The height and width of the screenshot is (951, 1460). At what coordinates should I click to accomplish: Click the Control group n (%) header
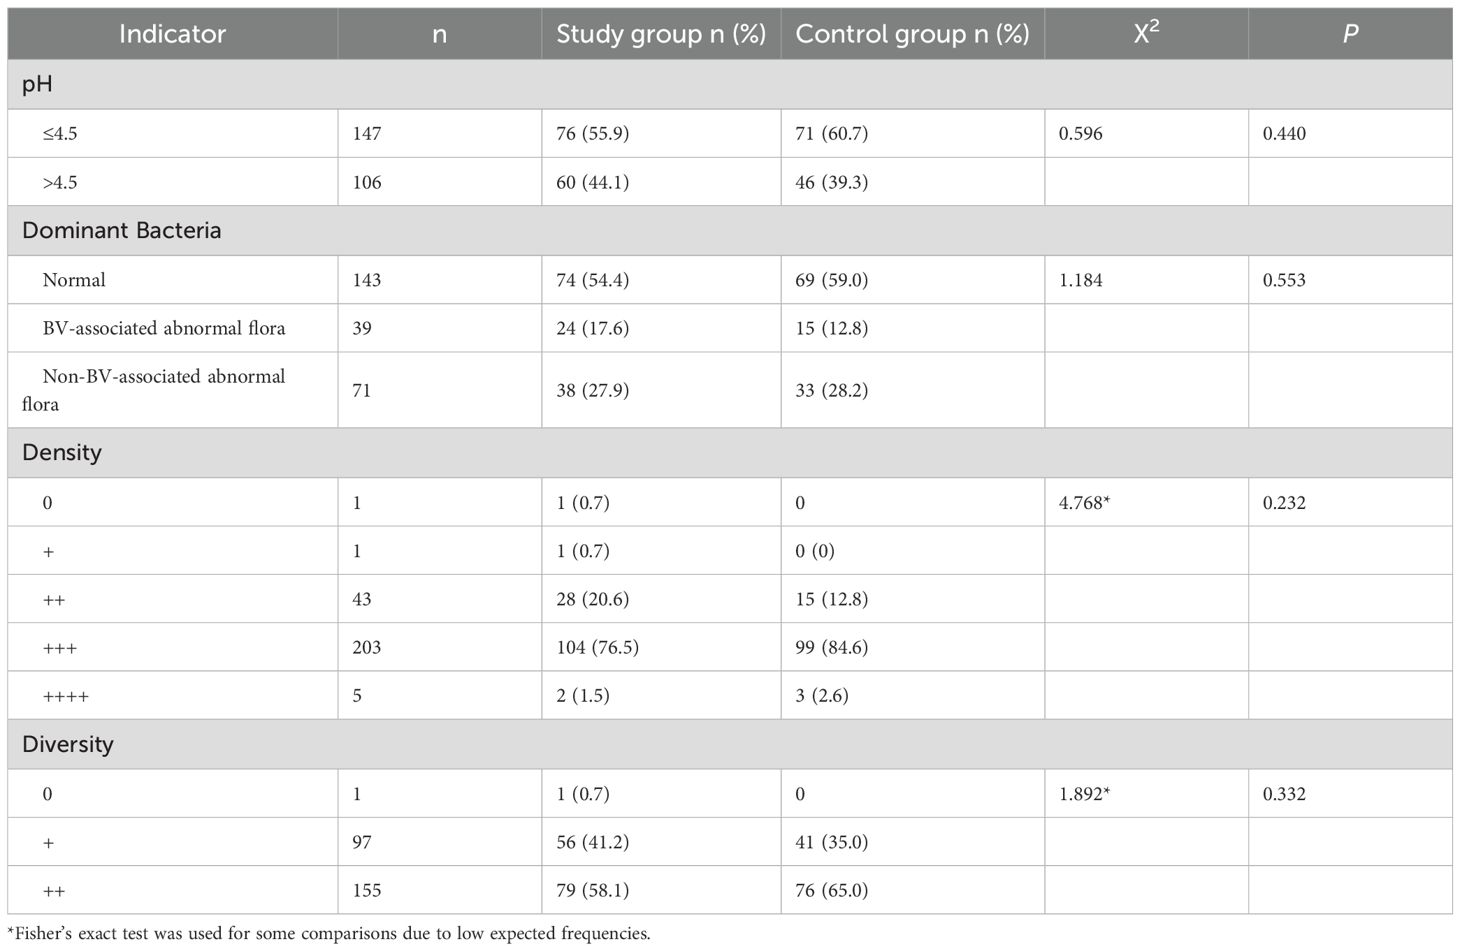(x=912, y=34)
